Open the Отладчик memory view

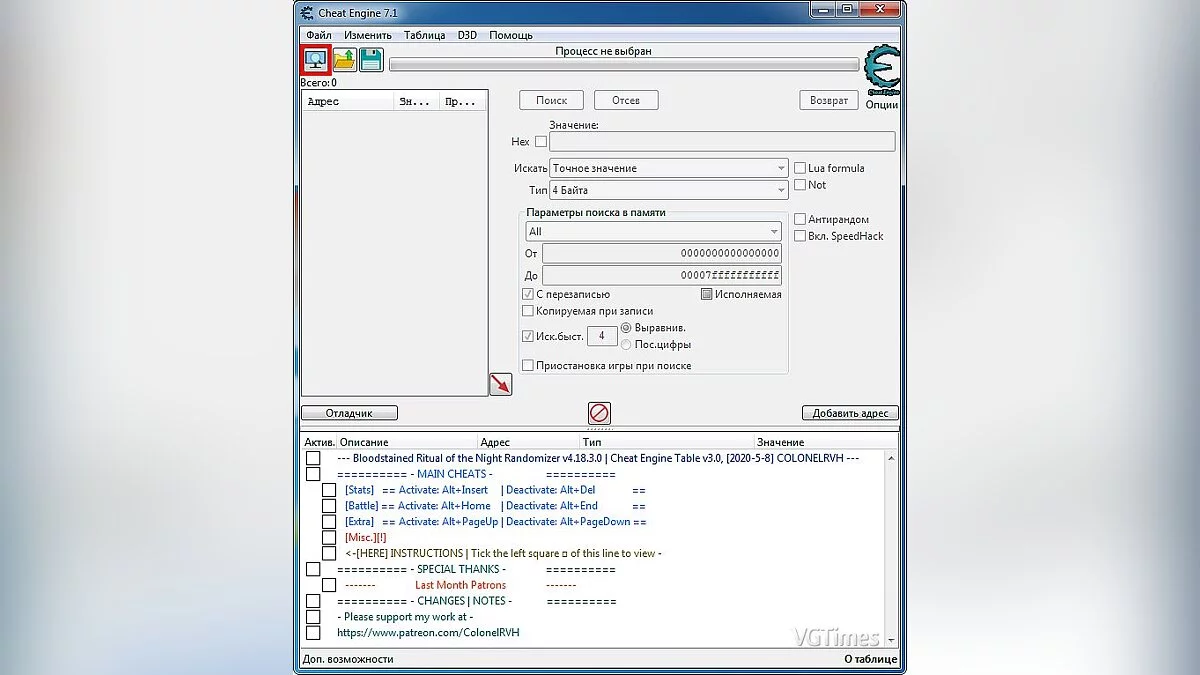(349, 413)
